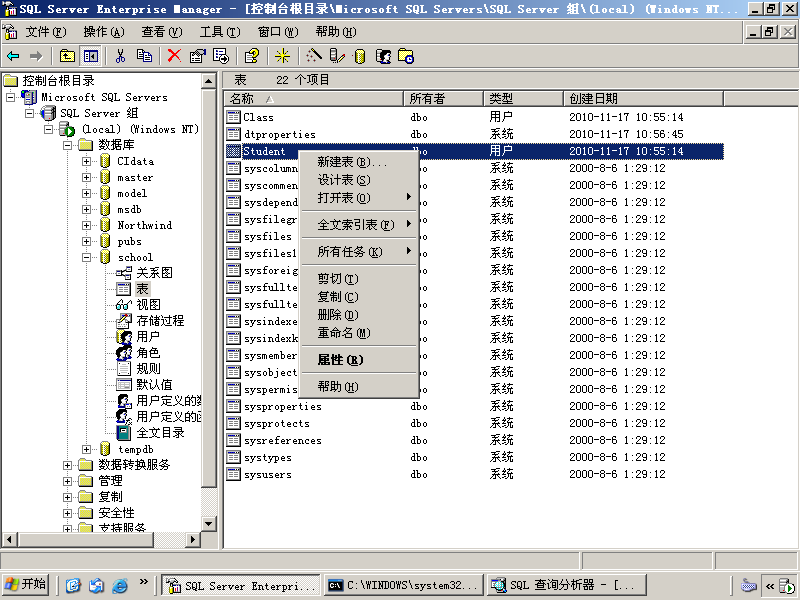
Task: Select the 全文目录 full-text catalogs node
Action: [x=160, y=433]
